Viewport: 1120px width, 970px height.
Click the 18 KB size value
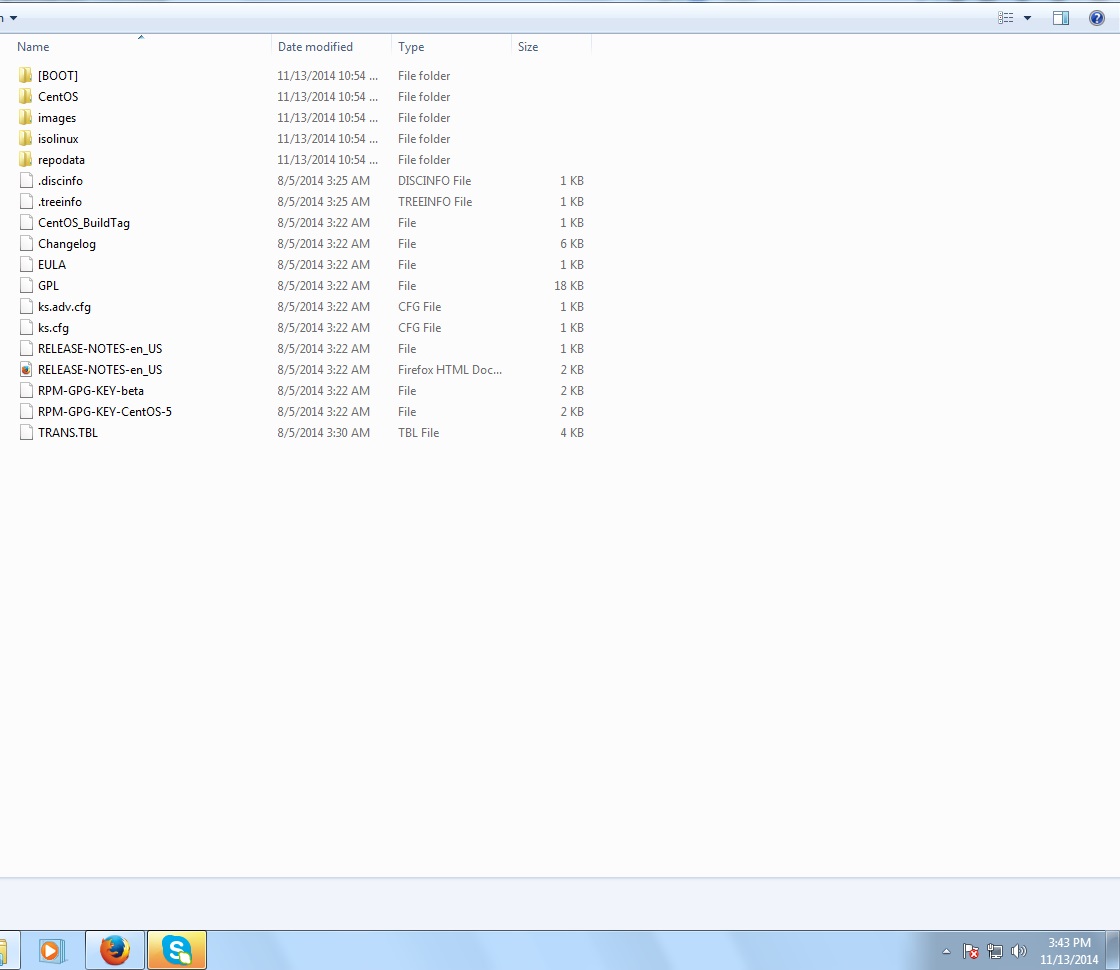coord(569,286)
